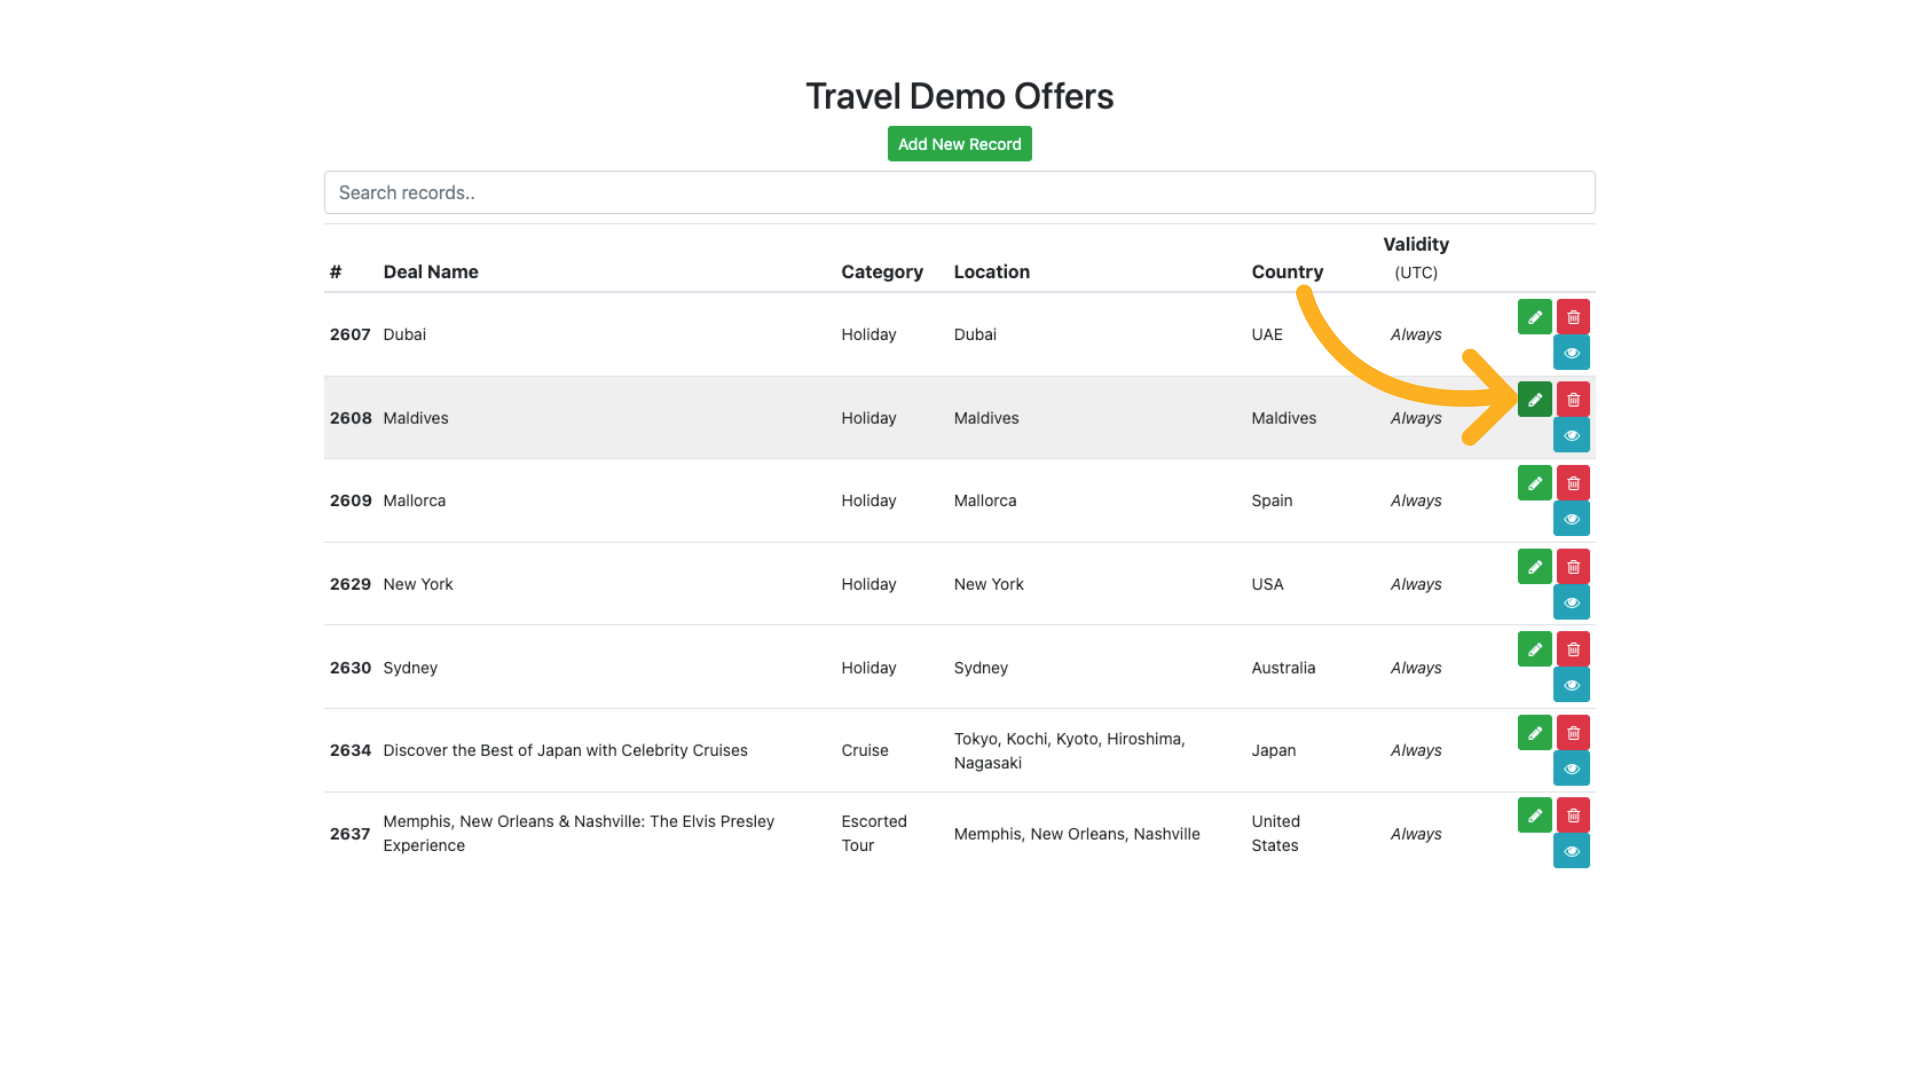Delete the New York record 2629
This screenshot has width=1920, height=1080.
(1573, 567)
